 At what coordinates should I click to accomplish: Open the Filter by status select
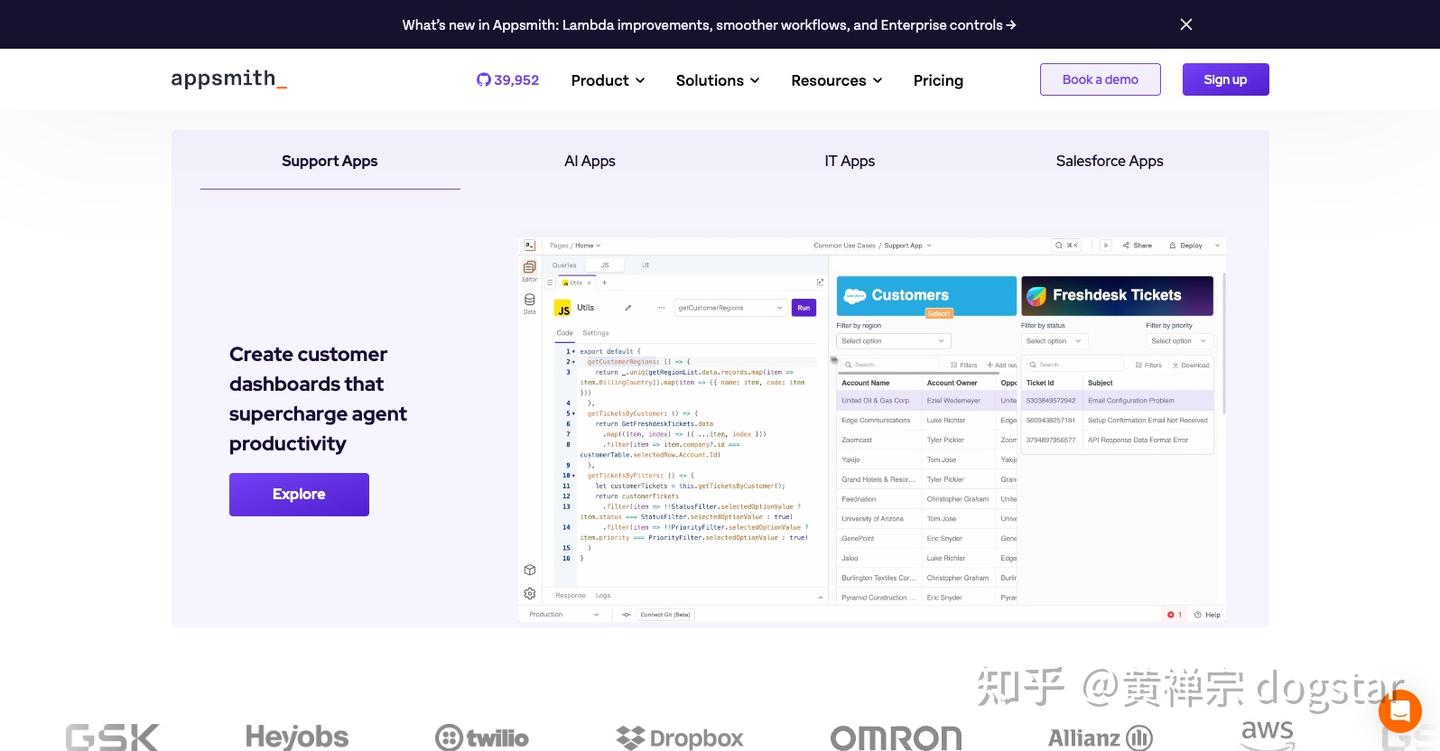click(x=1056, y=341)
